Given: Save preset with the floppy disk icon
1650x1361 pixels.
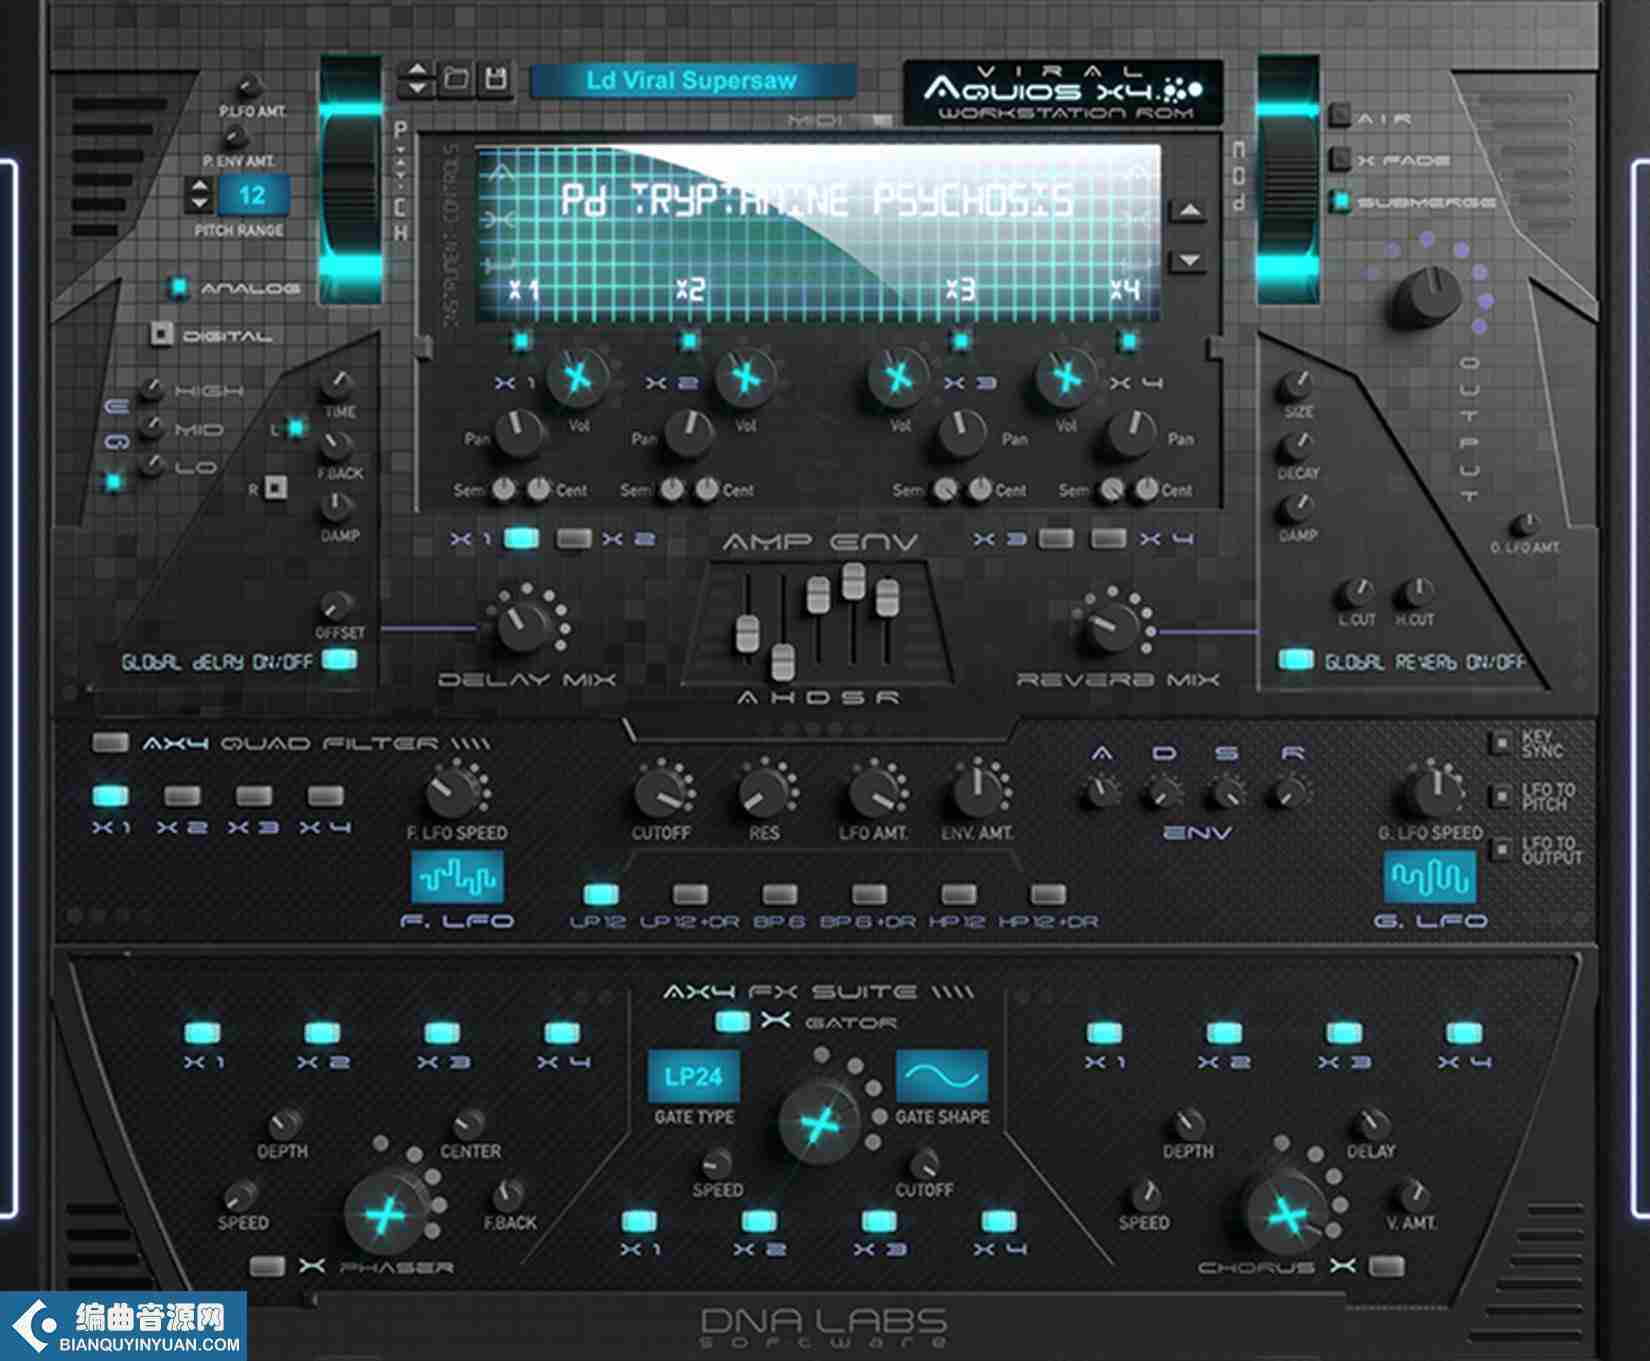Looking at the screenshot, I should coord(494,78).
